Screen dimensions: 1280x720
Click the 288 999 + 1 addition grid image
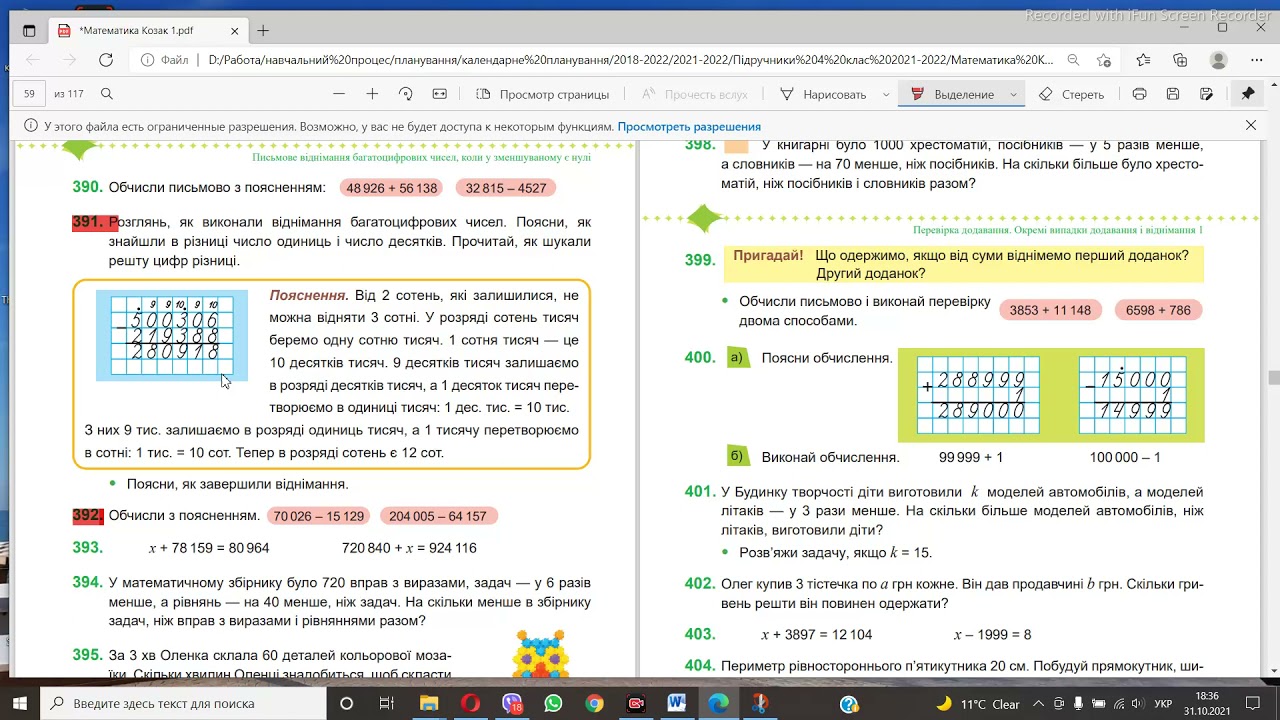(x=978, y=395)
